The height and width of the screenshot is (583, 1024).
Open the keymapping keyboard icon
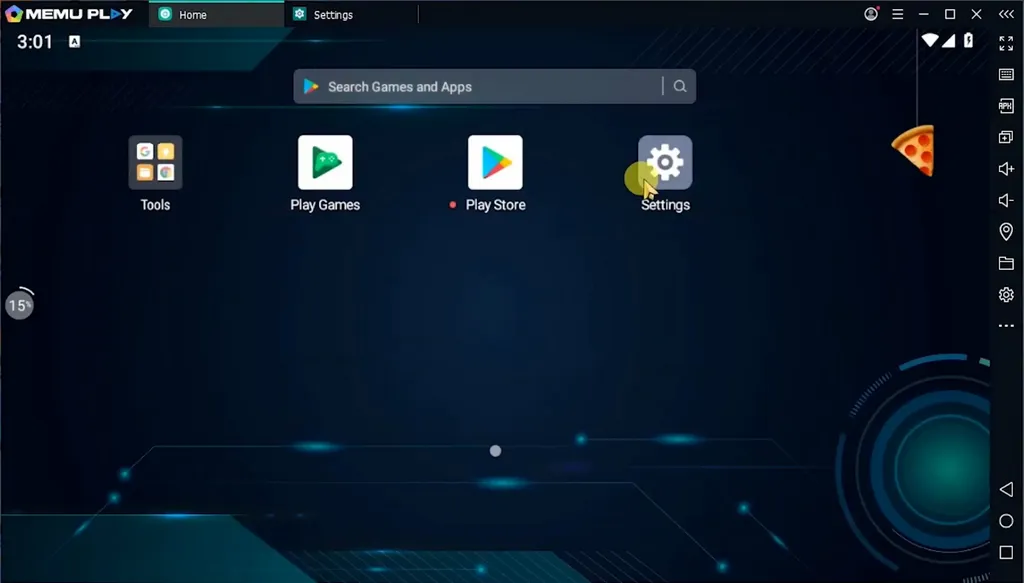(x=1006, y=74)
